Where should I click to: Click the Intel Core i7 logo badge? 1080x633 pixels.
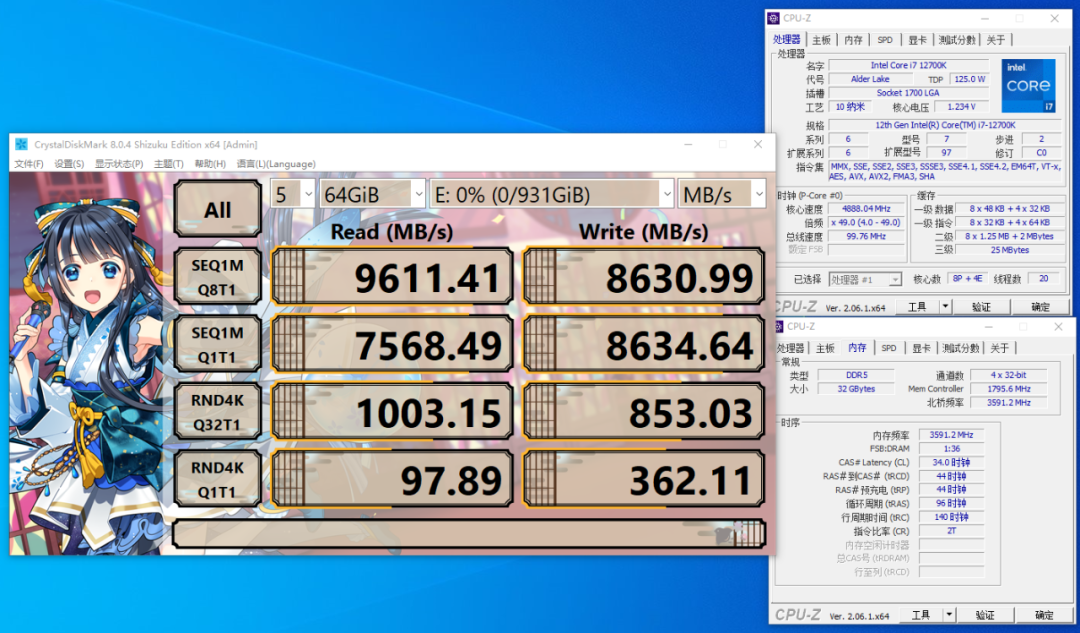coord(1028,86)
